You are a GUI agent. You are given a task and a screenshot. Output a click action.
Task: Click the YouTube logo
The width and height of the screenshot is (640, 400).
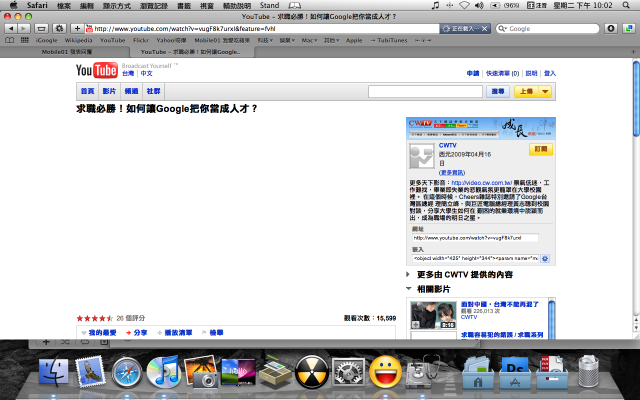point(97,70)
